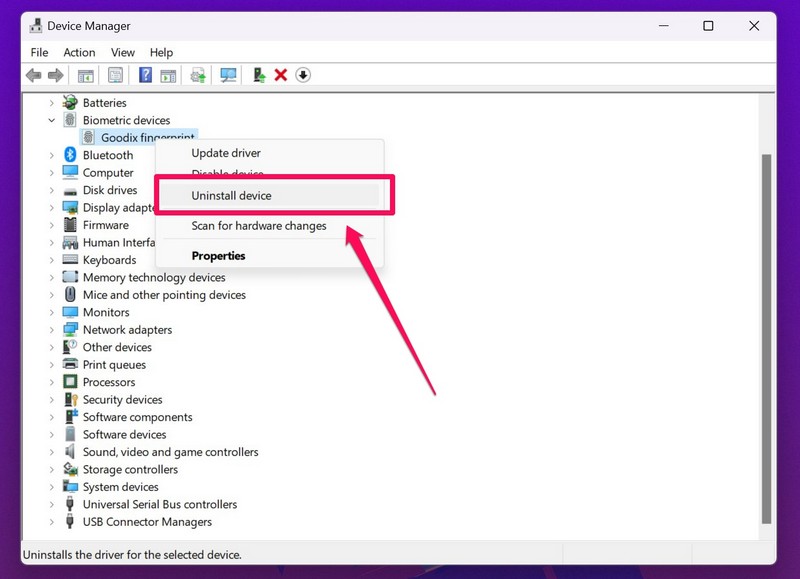
Task: Click the Mice and other pointing devices icon
Action: click(70, 294)
